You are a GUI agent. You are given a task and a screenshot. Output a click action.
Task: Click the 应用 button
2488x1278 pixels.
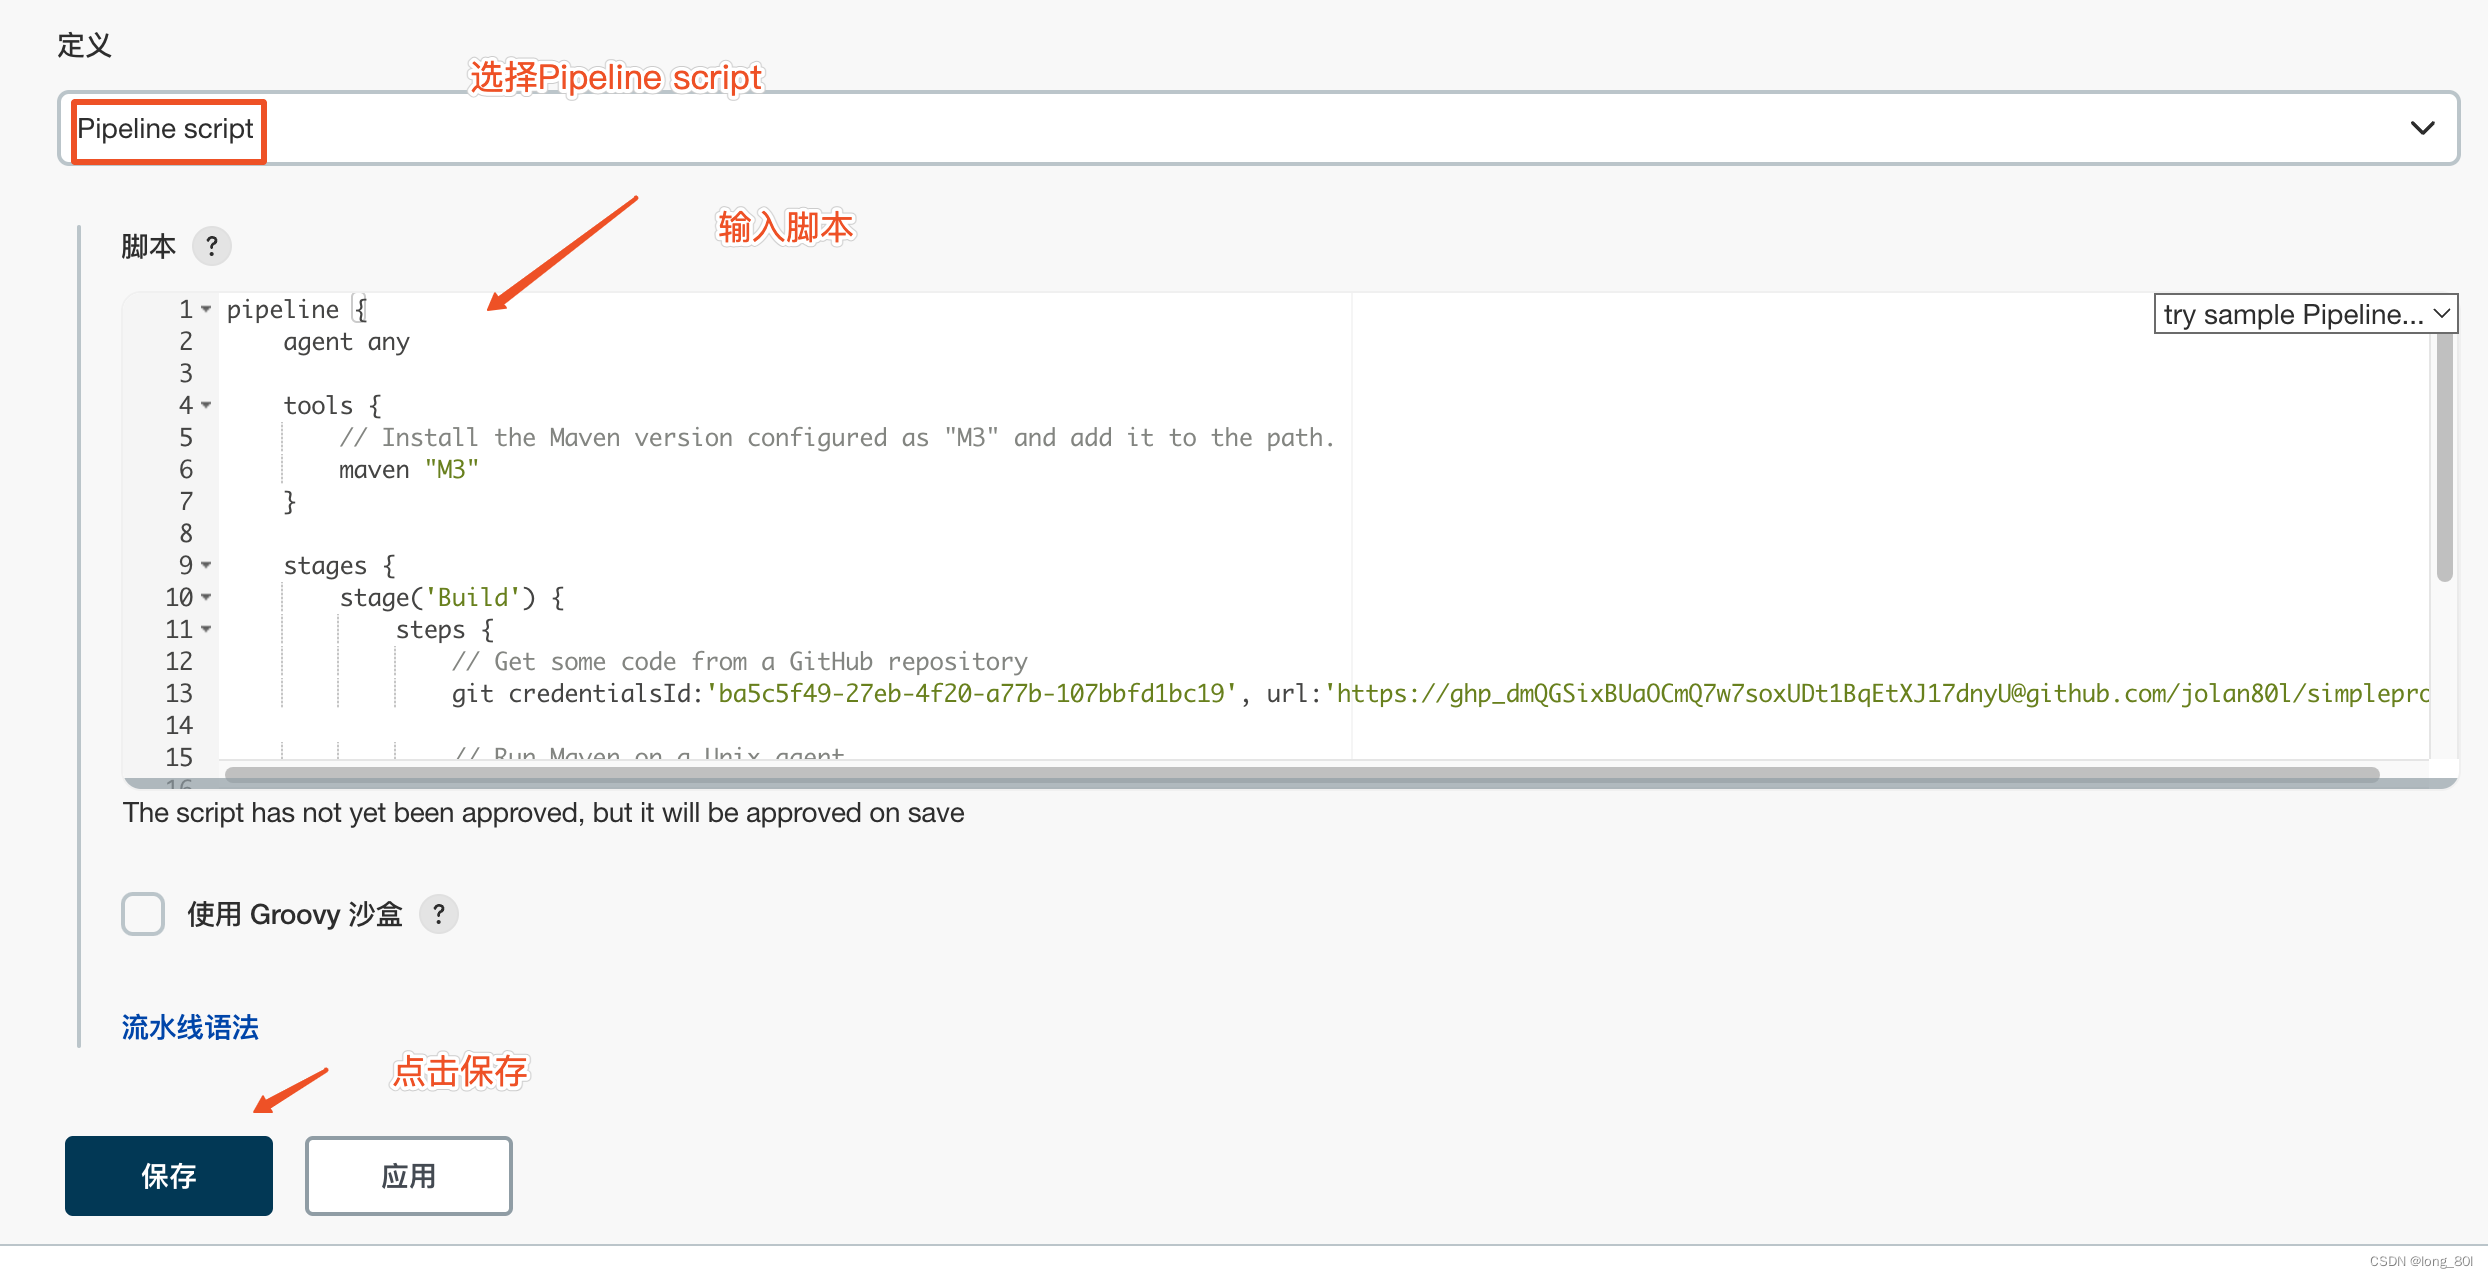coord(408,1176)
